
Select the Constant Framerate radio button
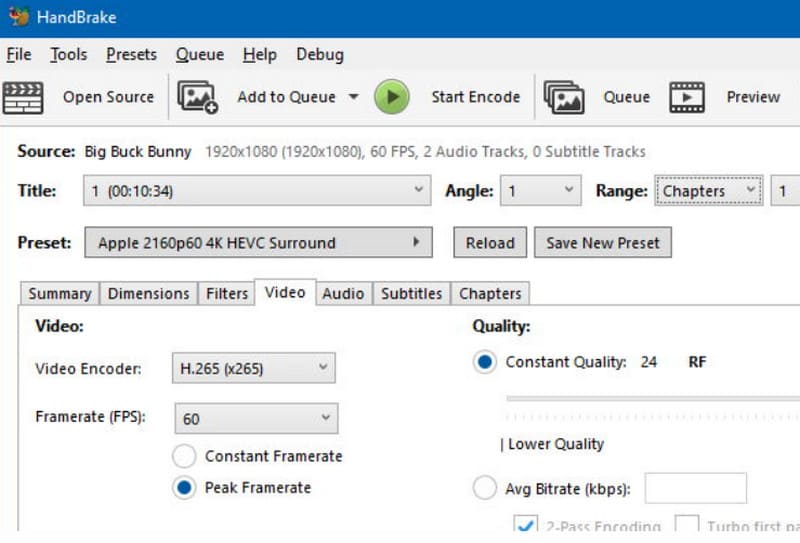[x=184, y=456]
